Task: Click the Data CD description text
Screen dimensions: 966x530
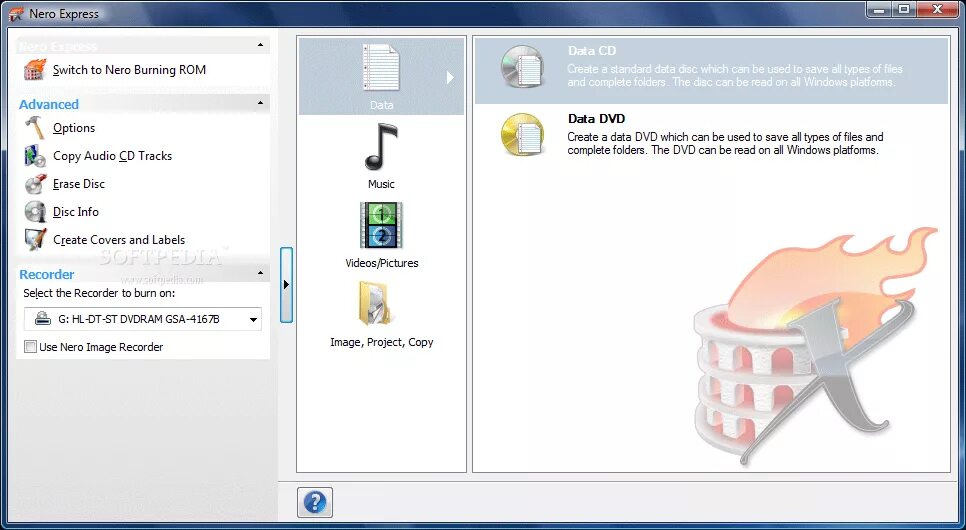Action: click(x=735, y=75)
